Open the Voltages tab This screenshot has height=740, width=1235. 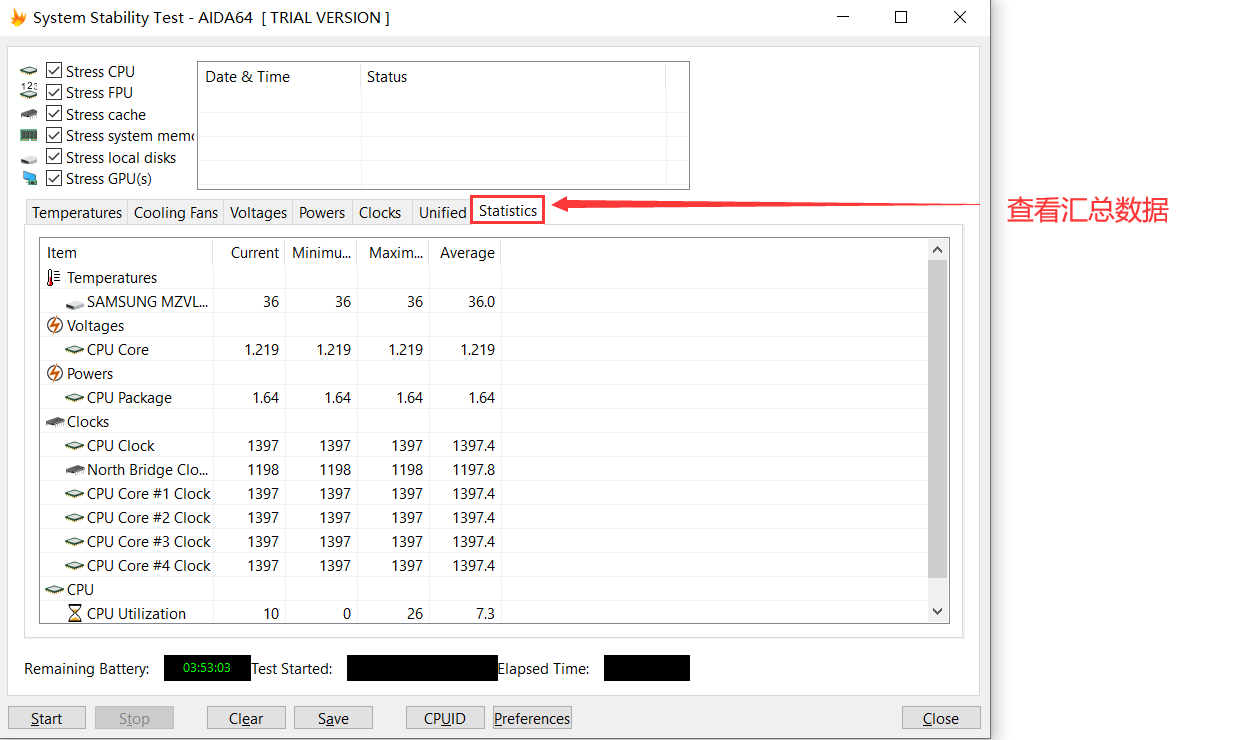(x=258, y=212)
